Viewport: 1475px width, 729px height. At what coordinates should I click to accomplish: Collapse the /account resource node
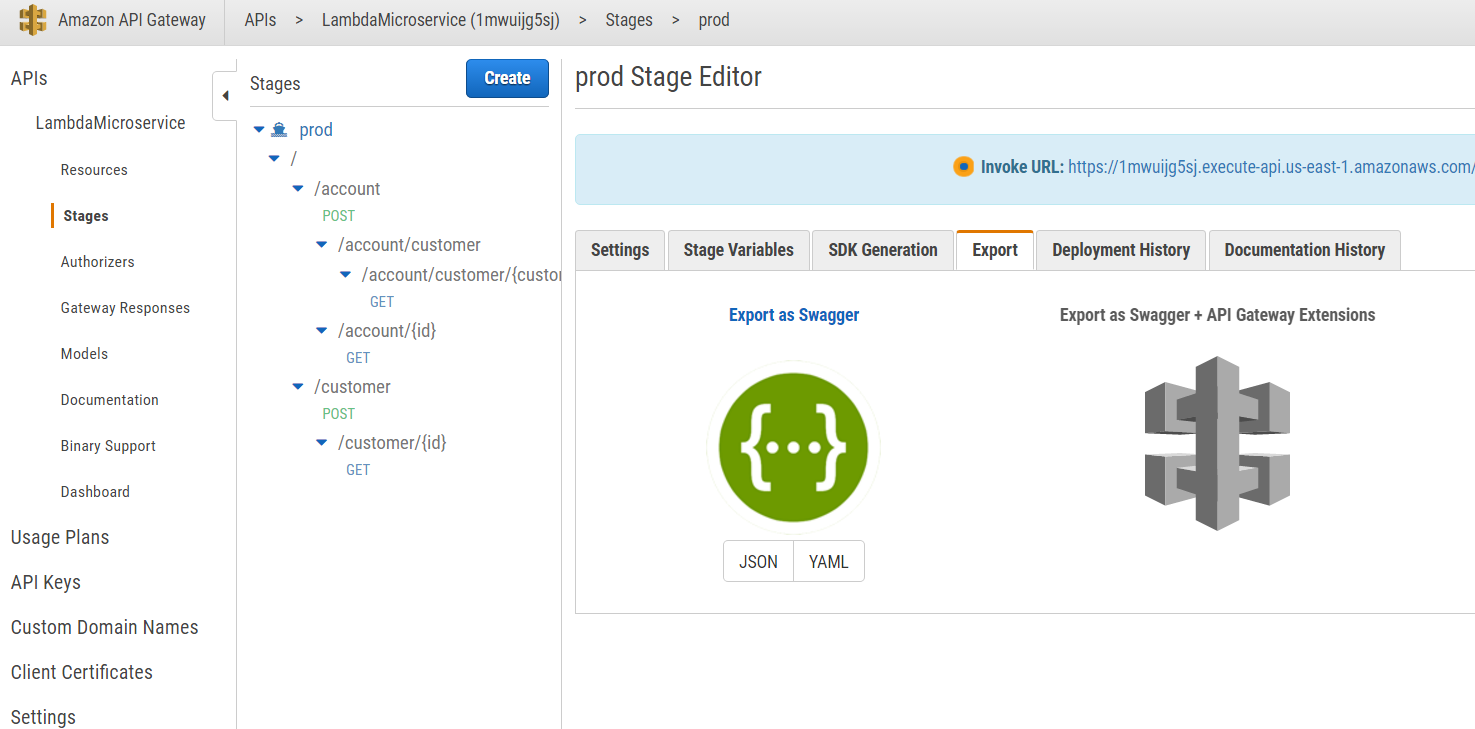297,188
